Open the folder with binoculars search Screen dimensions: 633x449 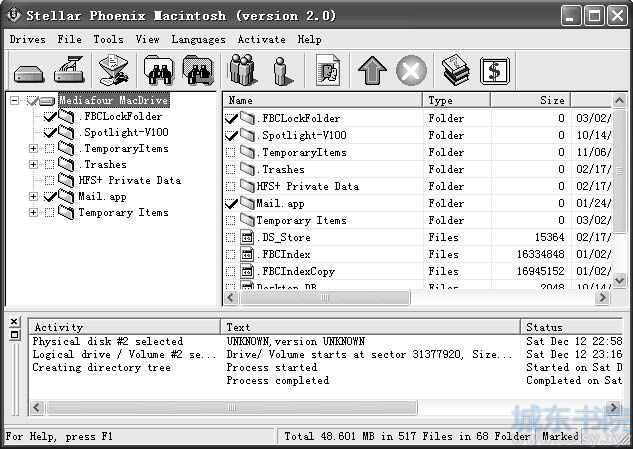[159, 71]
